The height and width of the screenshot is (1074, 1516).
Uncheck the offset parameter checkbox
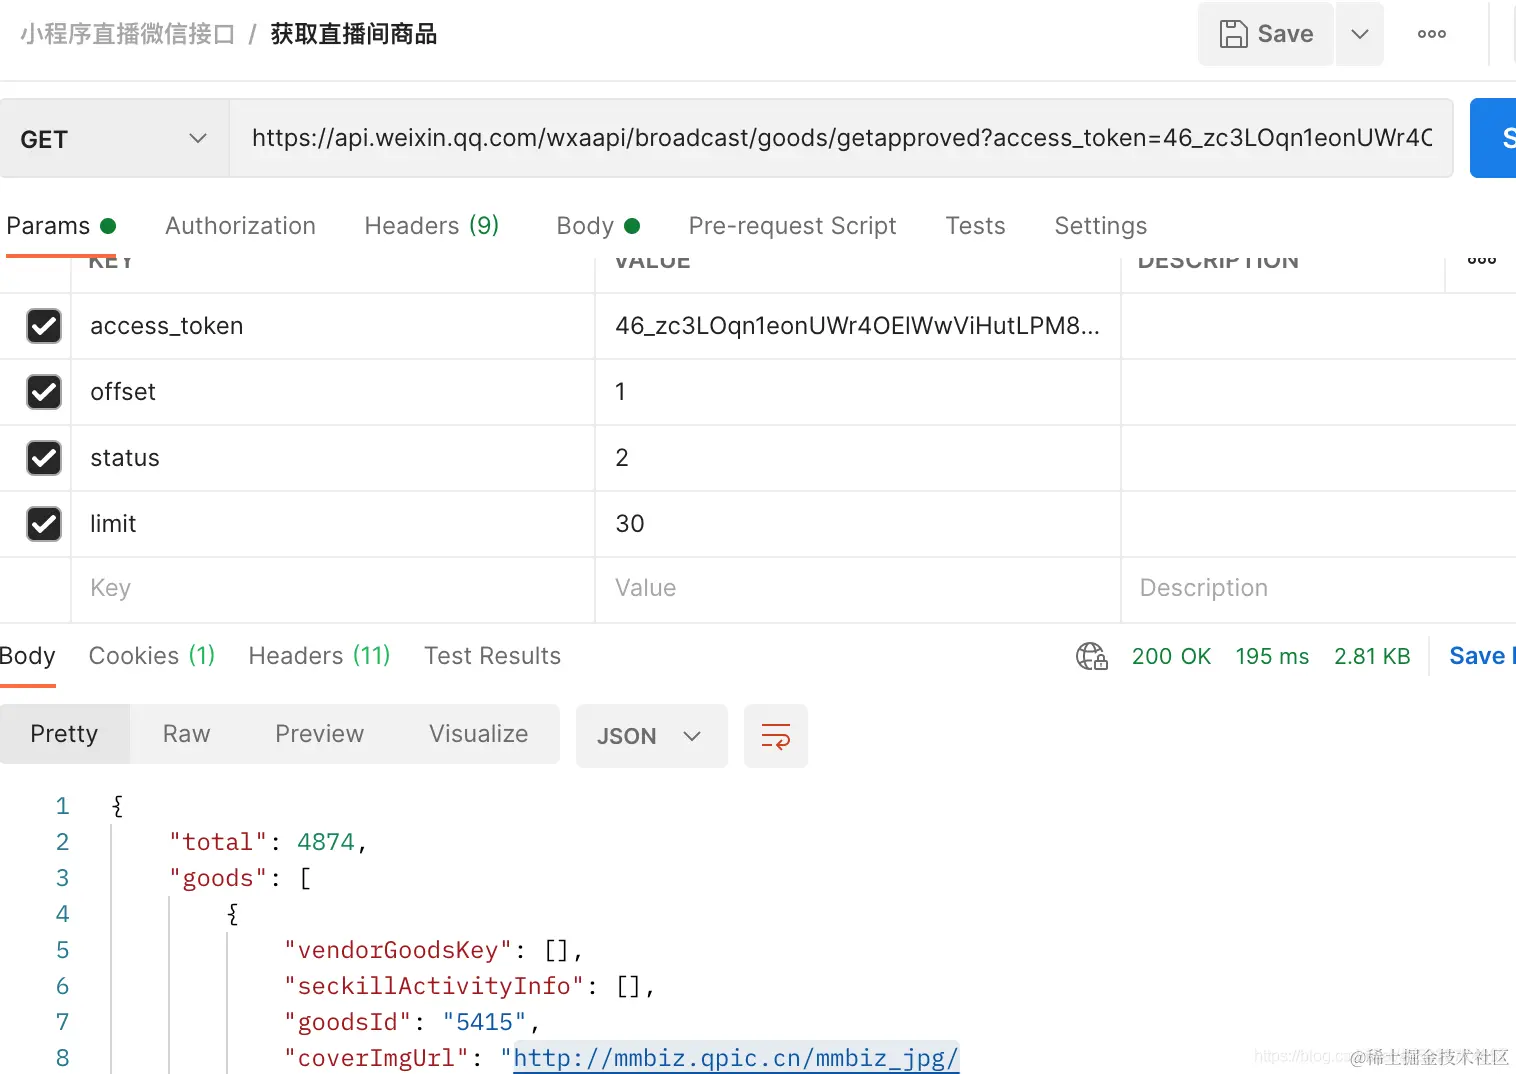44,392
